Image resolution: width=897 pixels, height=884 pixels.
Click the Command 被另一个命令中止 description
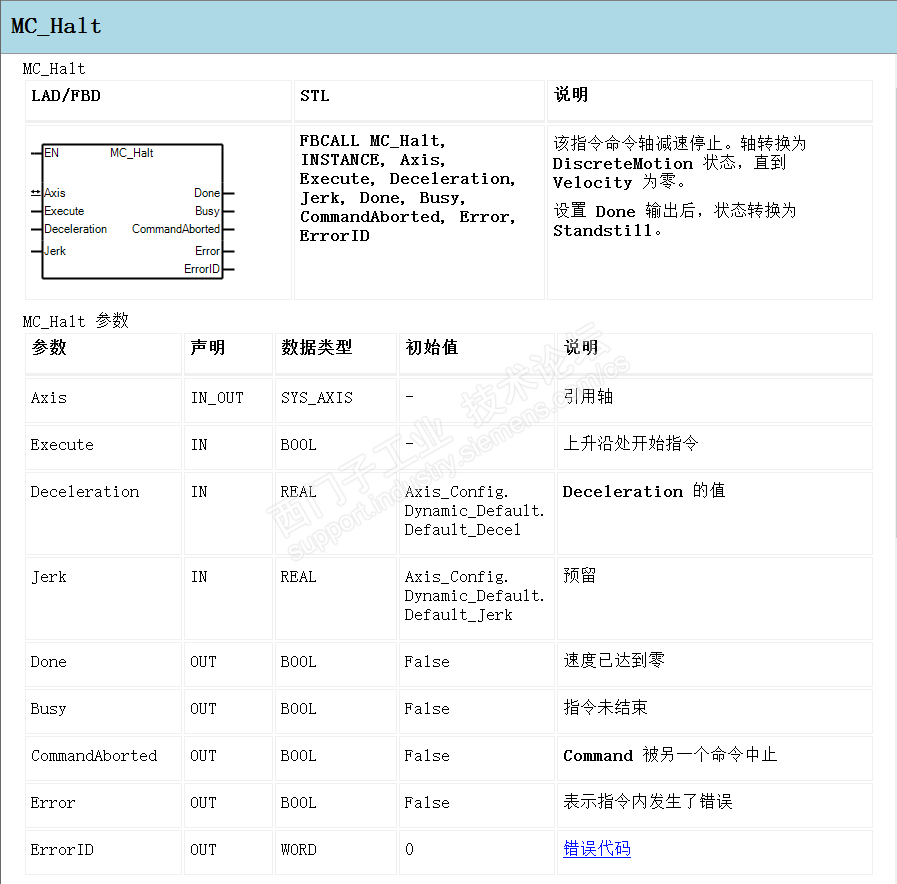[670, 755]
